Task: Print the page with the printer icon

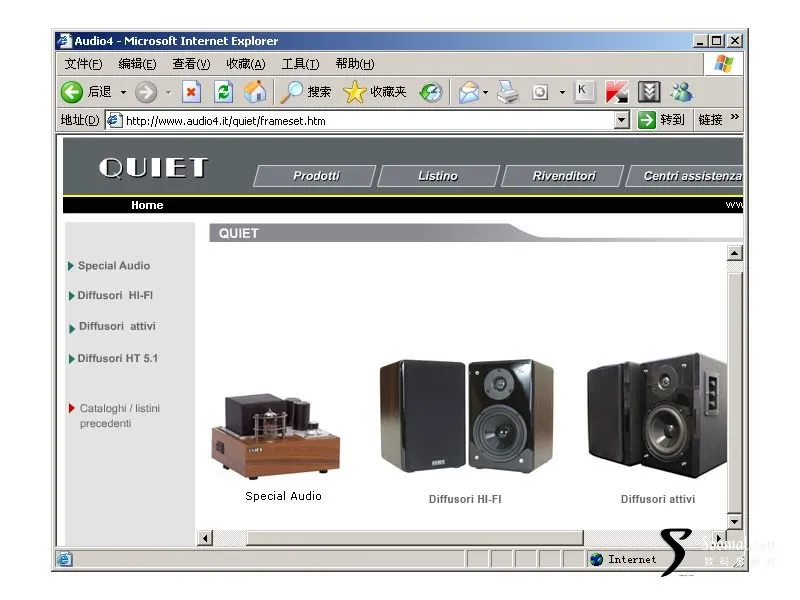Action: pos(508,92)
